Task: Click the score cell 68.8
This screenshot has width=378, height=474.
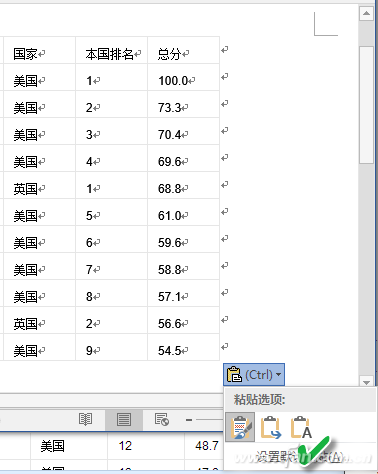Action: [184, 185]
